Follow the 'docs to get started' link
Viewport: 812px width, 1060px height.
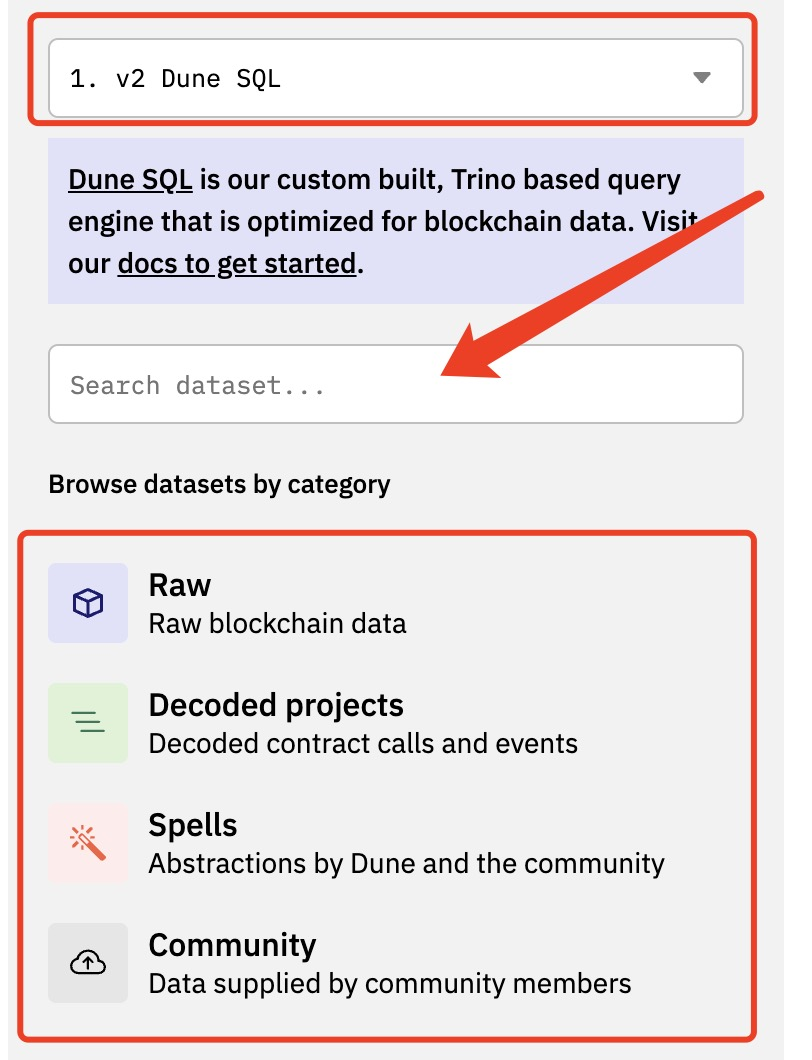[236, 264]
